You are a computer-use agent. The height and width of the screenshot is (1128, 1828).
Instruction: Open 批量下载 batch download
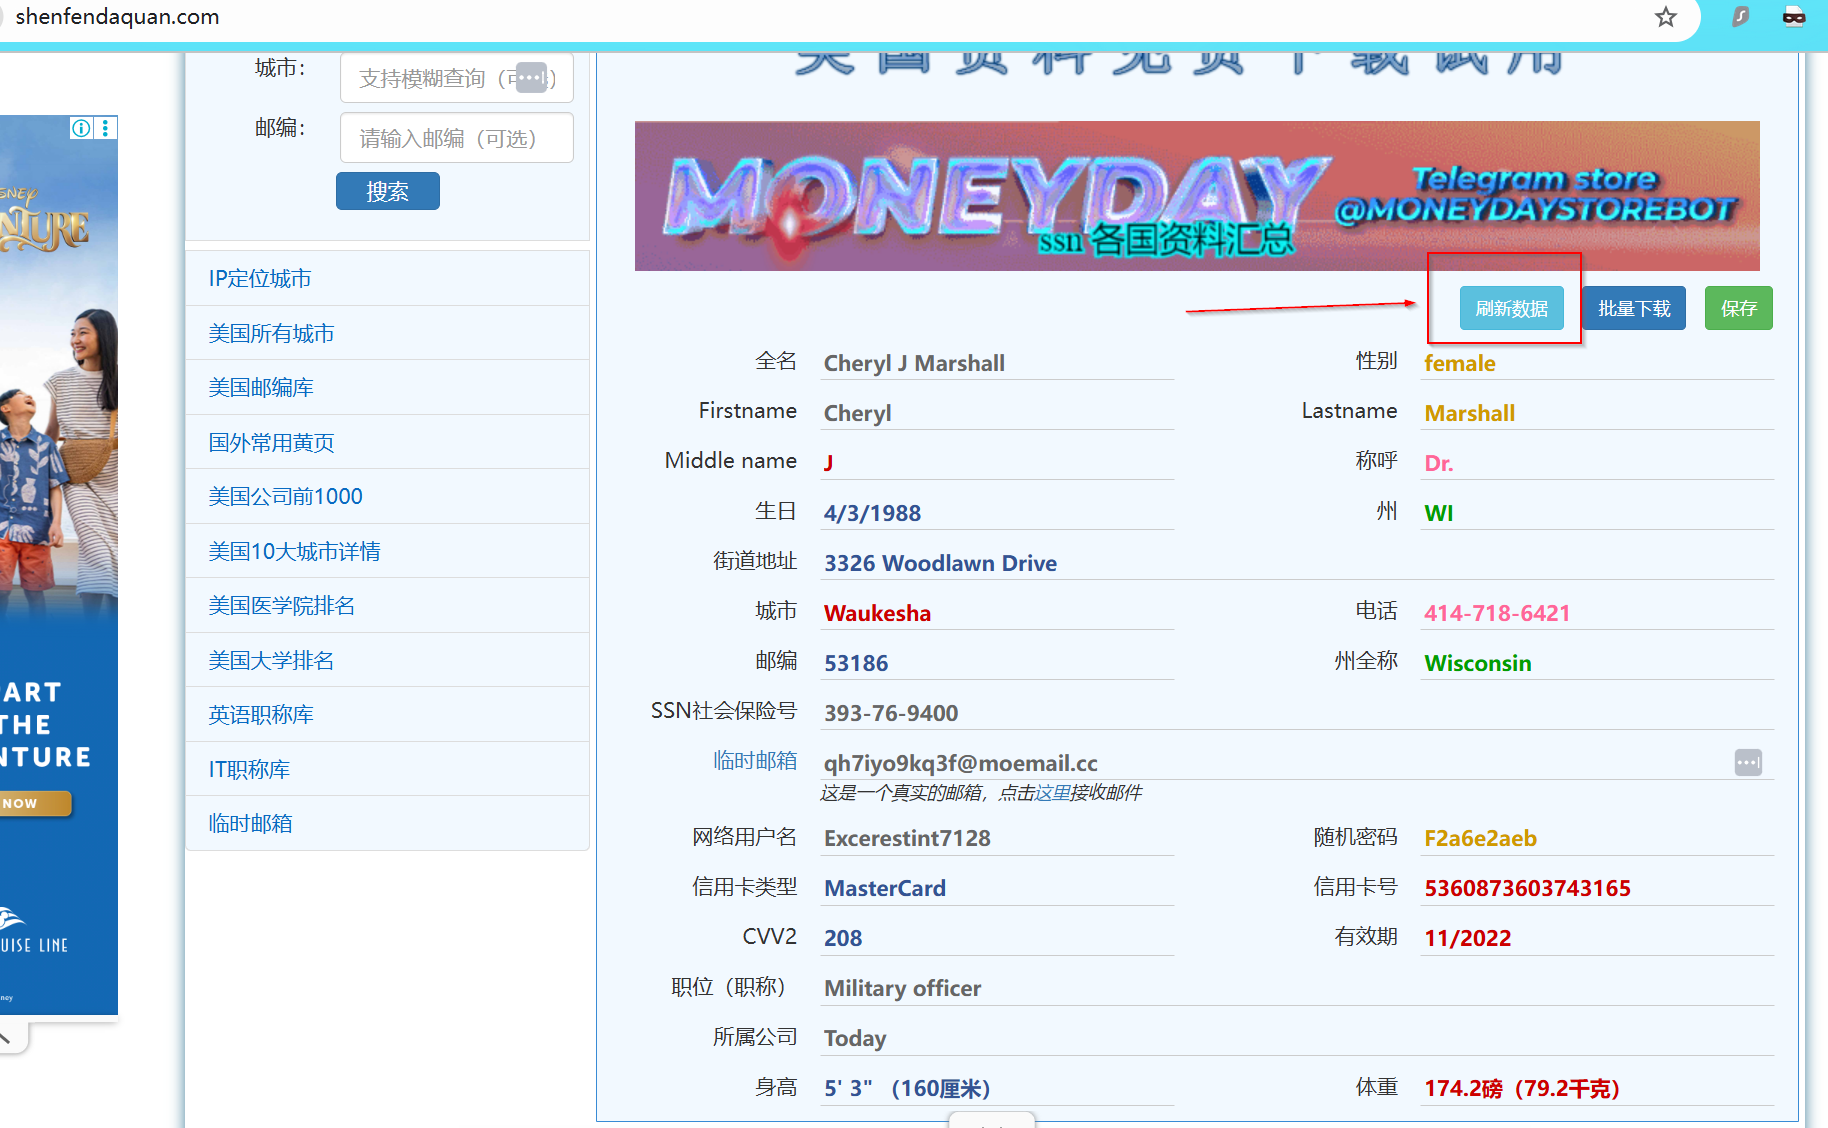click(x=1634, y=308)
